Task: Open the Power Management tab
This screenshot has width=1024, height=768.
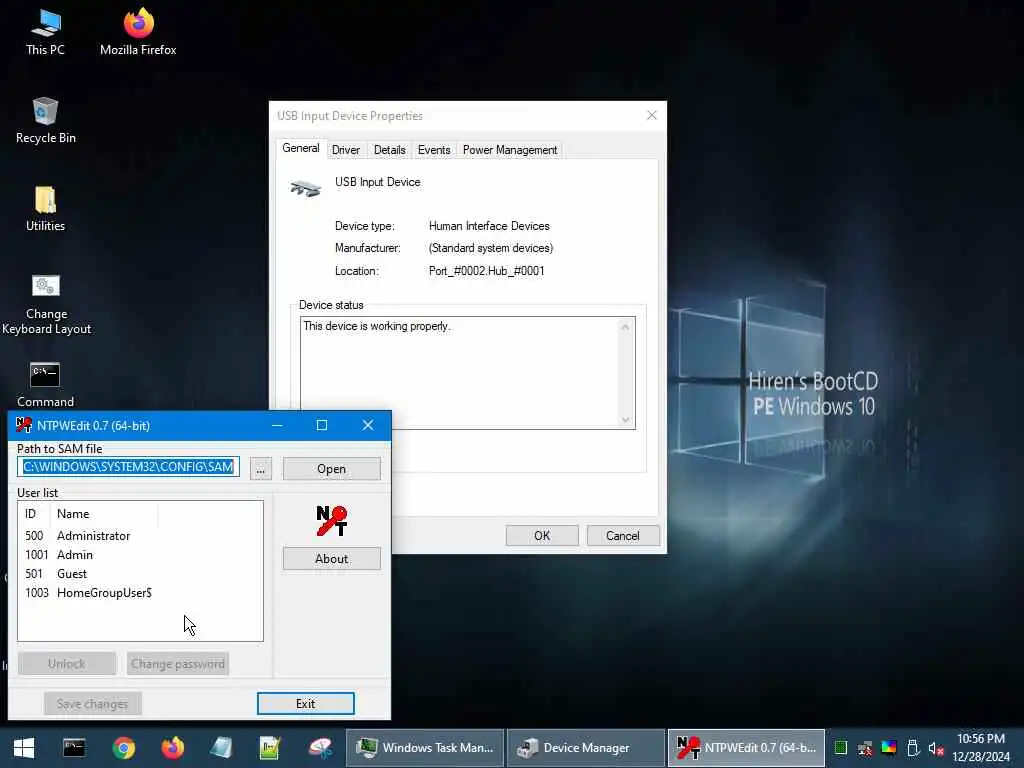Action: pos(509,150)
